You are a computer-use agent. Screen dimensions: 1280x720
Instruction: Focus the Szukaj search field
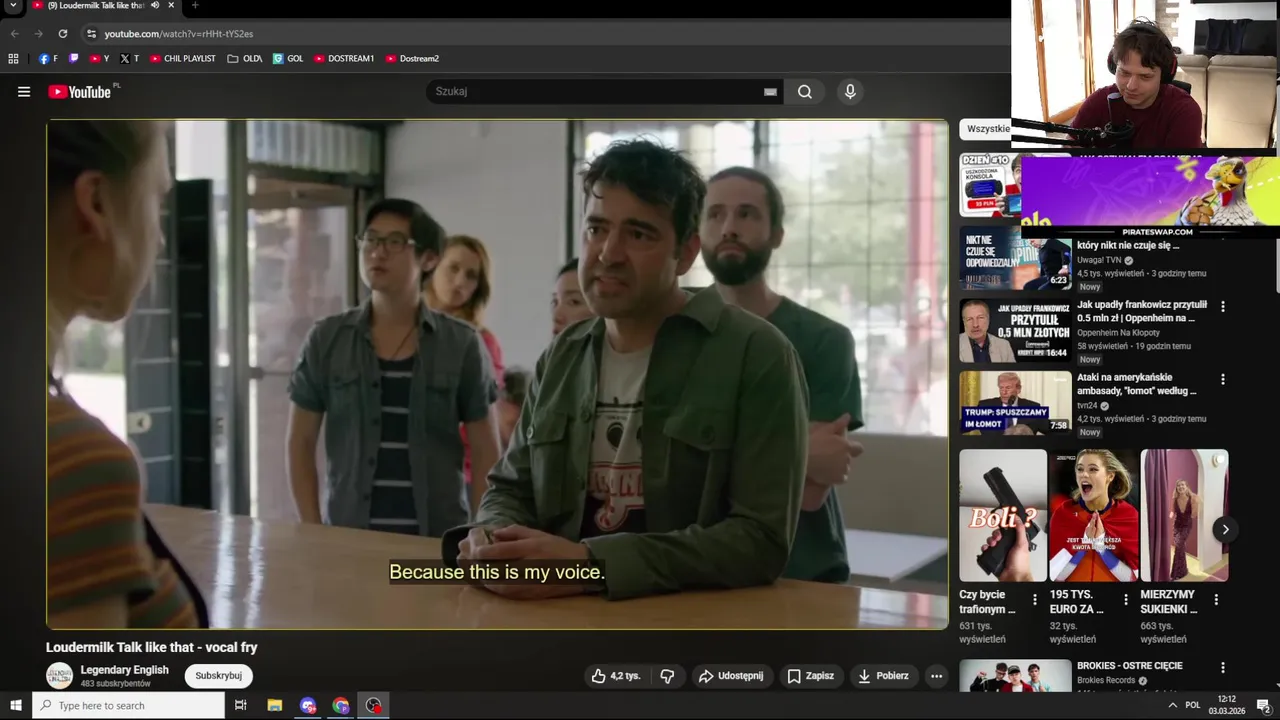(595, 92)
